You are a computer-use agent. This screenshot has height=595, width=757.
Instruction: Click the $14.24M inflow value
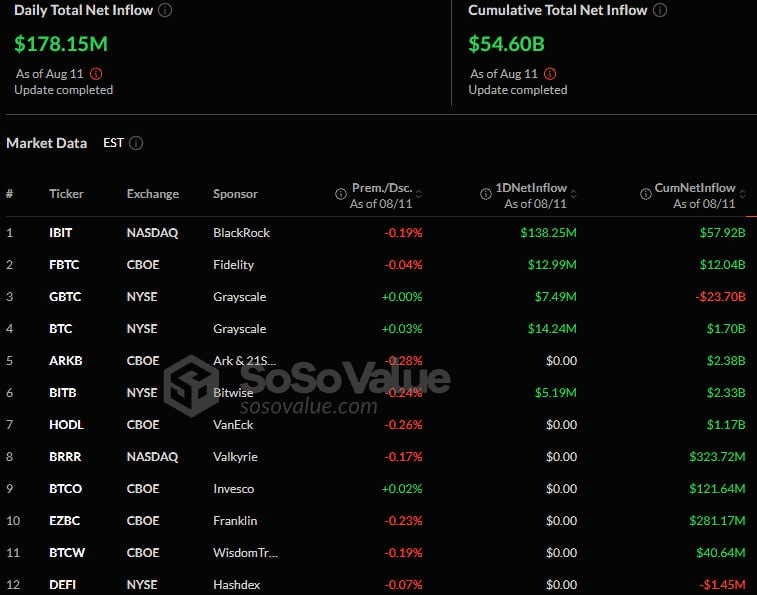(x=552, y=329)
